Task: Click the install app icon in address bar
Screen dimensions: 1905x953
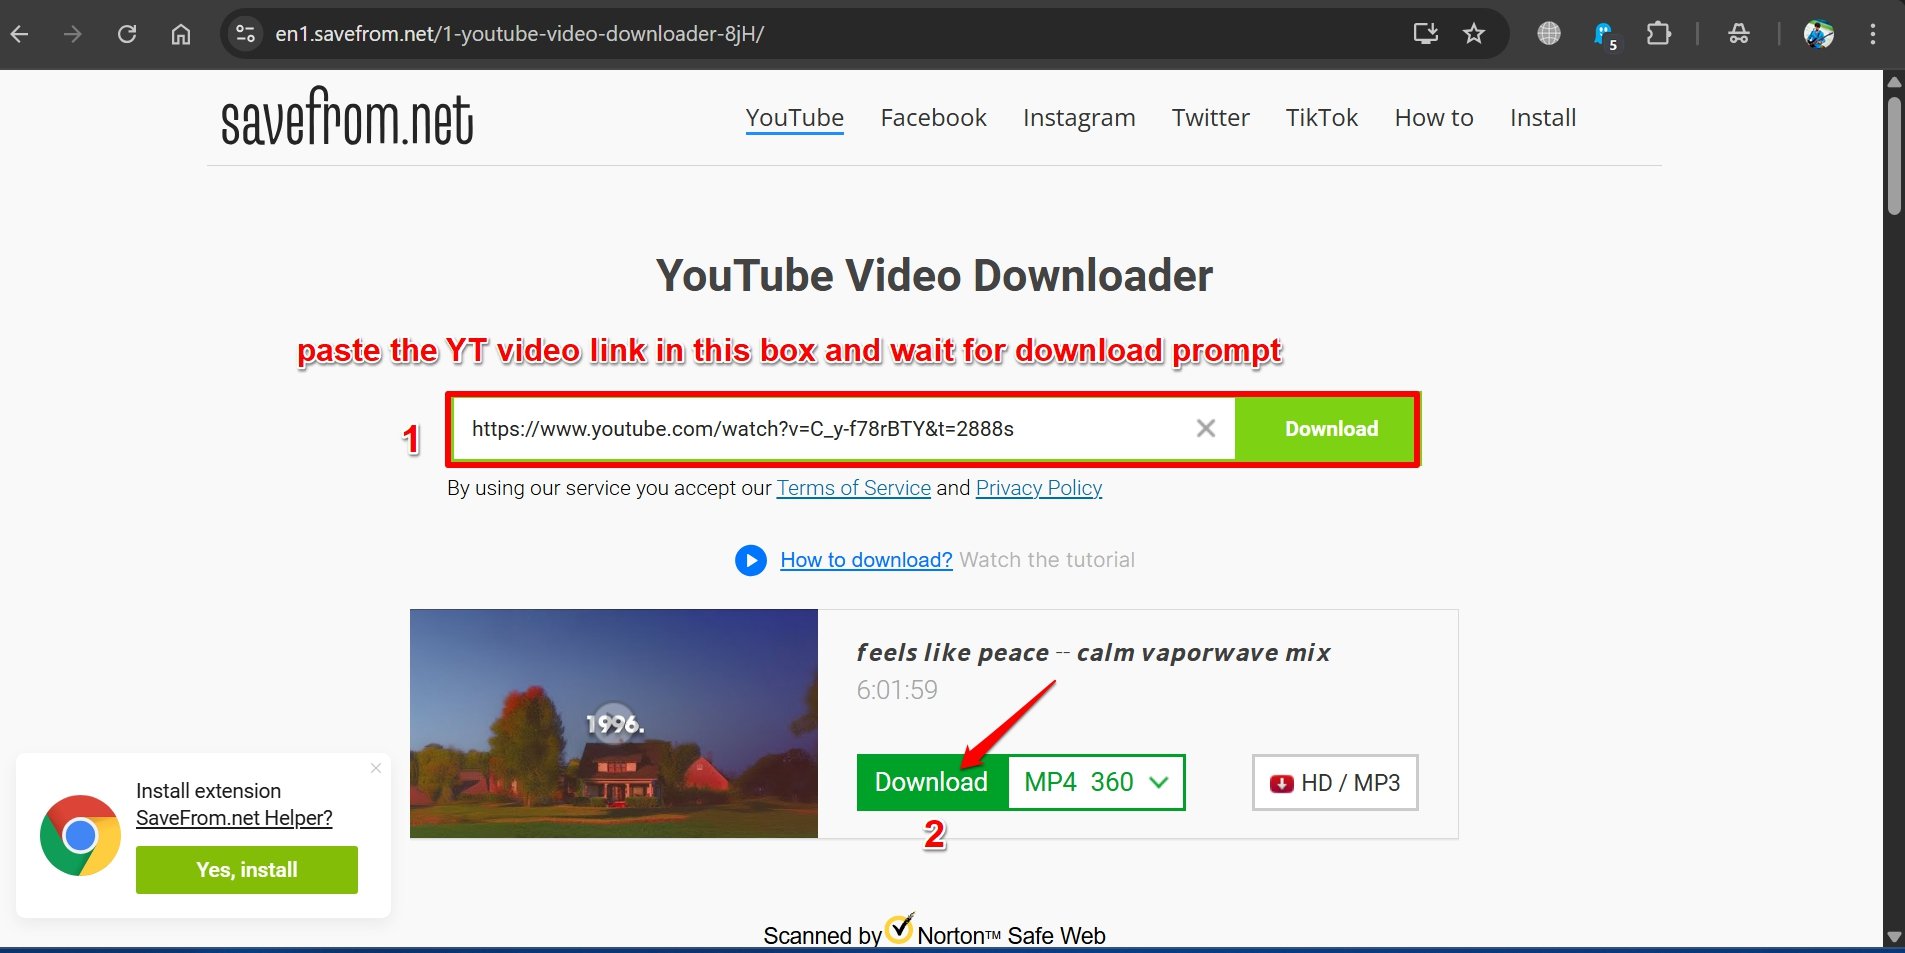Action: (x=1425, y=34)
